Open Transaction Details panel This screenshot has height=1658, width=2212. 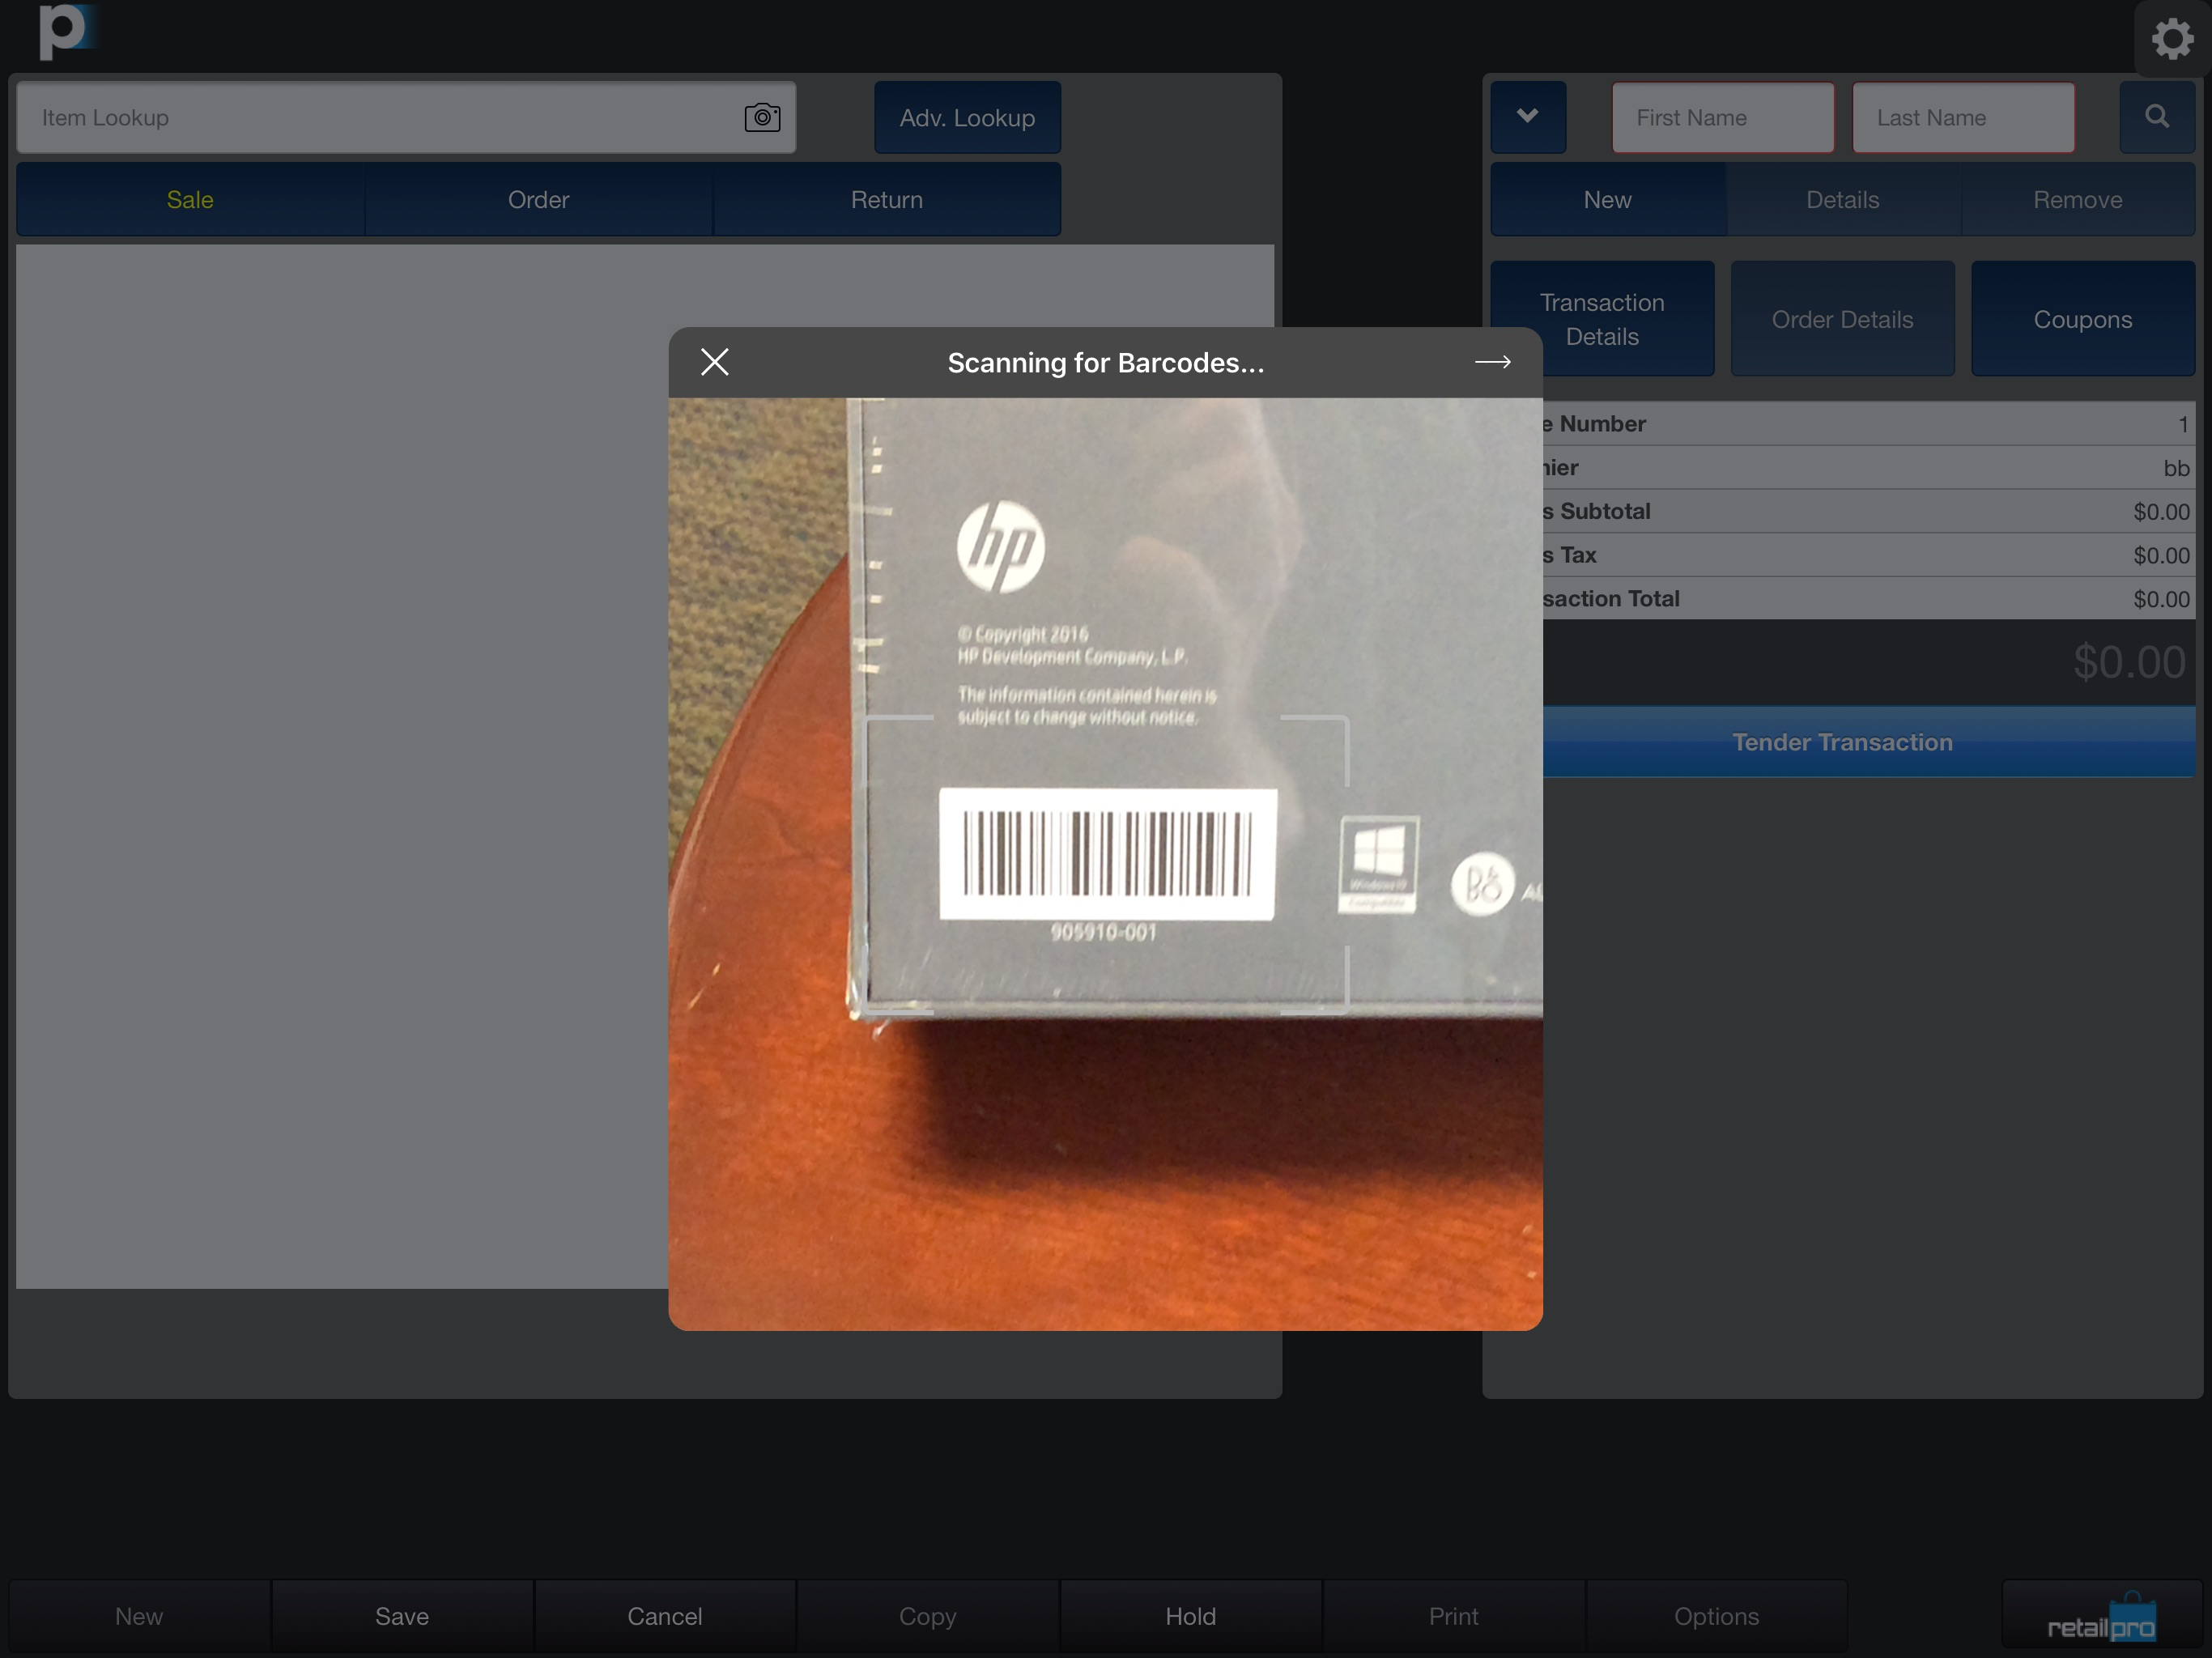(x=1602, y=319)
